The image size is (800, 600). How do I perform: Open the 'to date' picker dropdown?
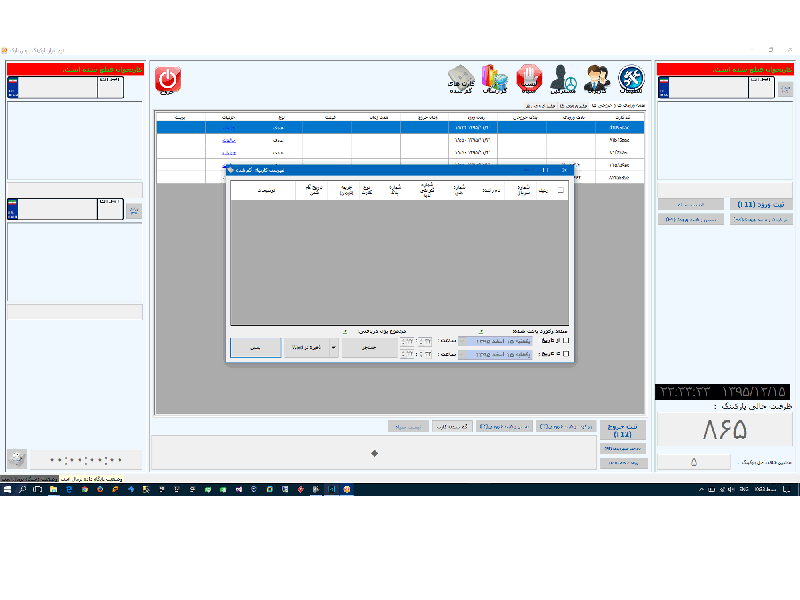462,354
